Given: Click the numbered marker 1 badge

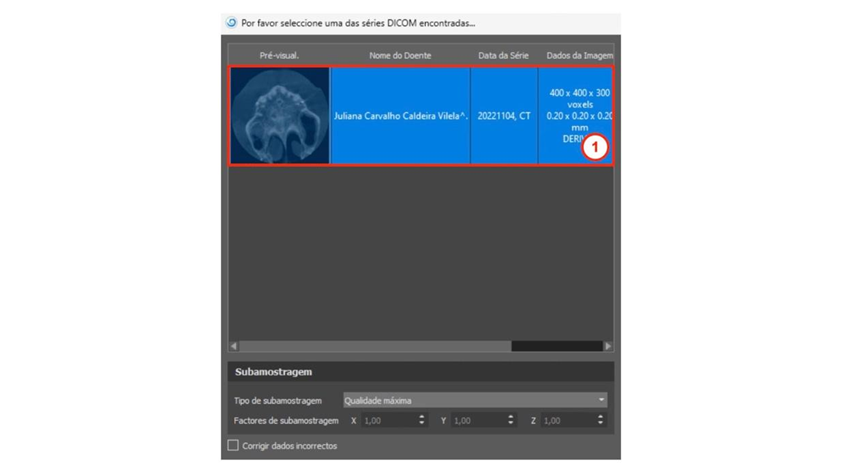Looking at the screenshot, I should (x=595, y=147).
